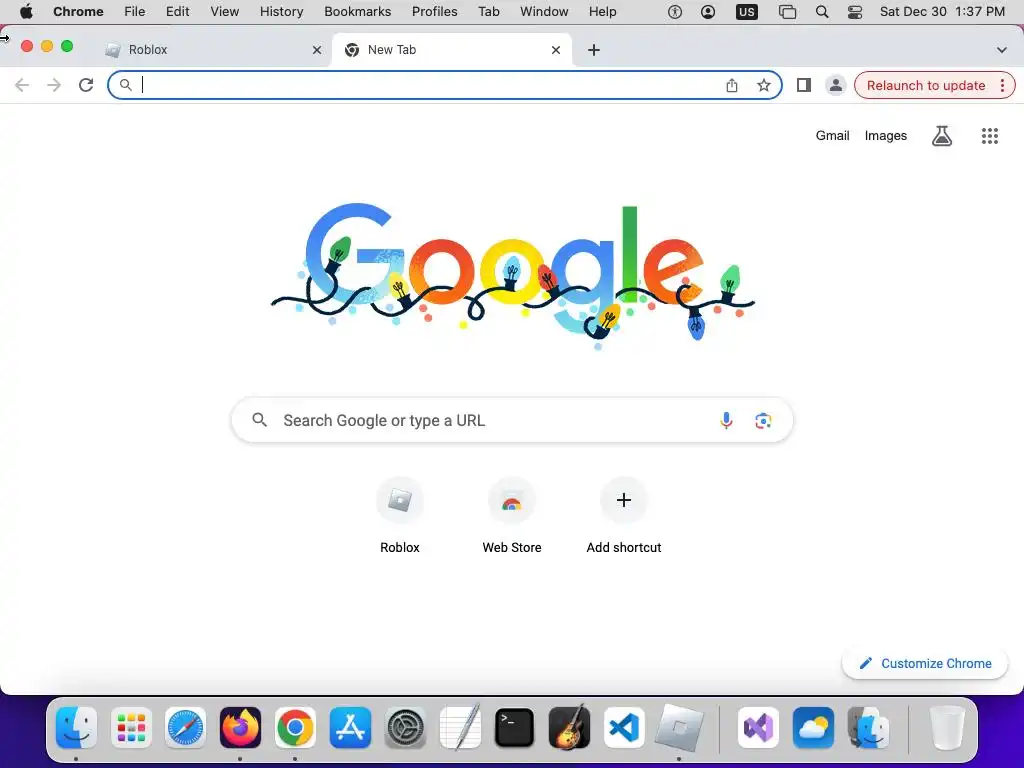1024x768 pixels.
Task: Open the Gmail link
Action: tap(832, 136)
